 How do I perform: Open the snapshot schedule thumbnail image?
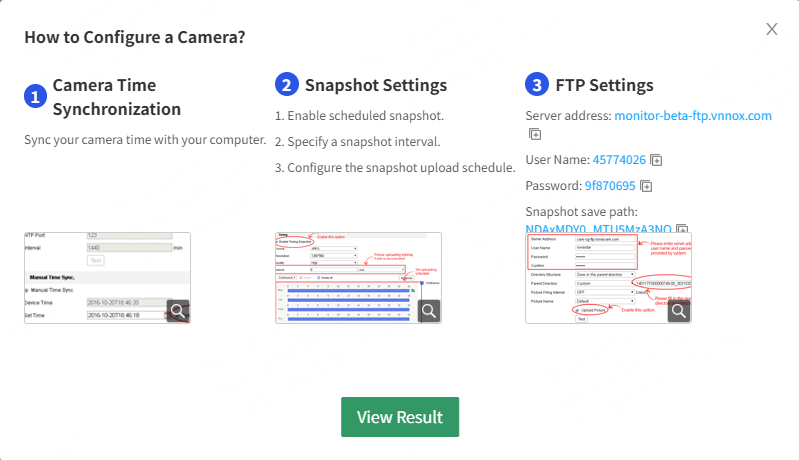(358, 278)
